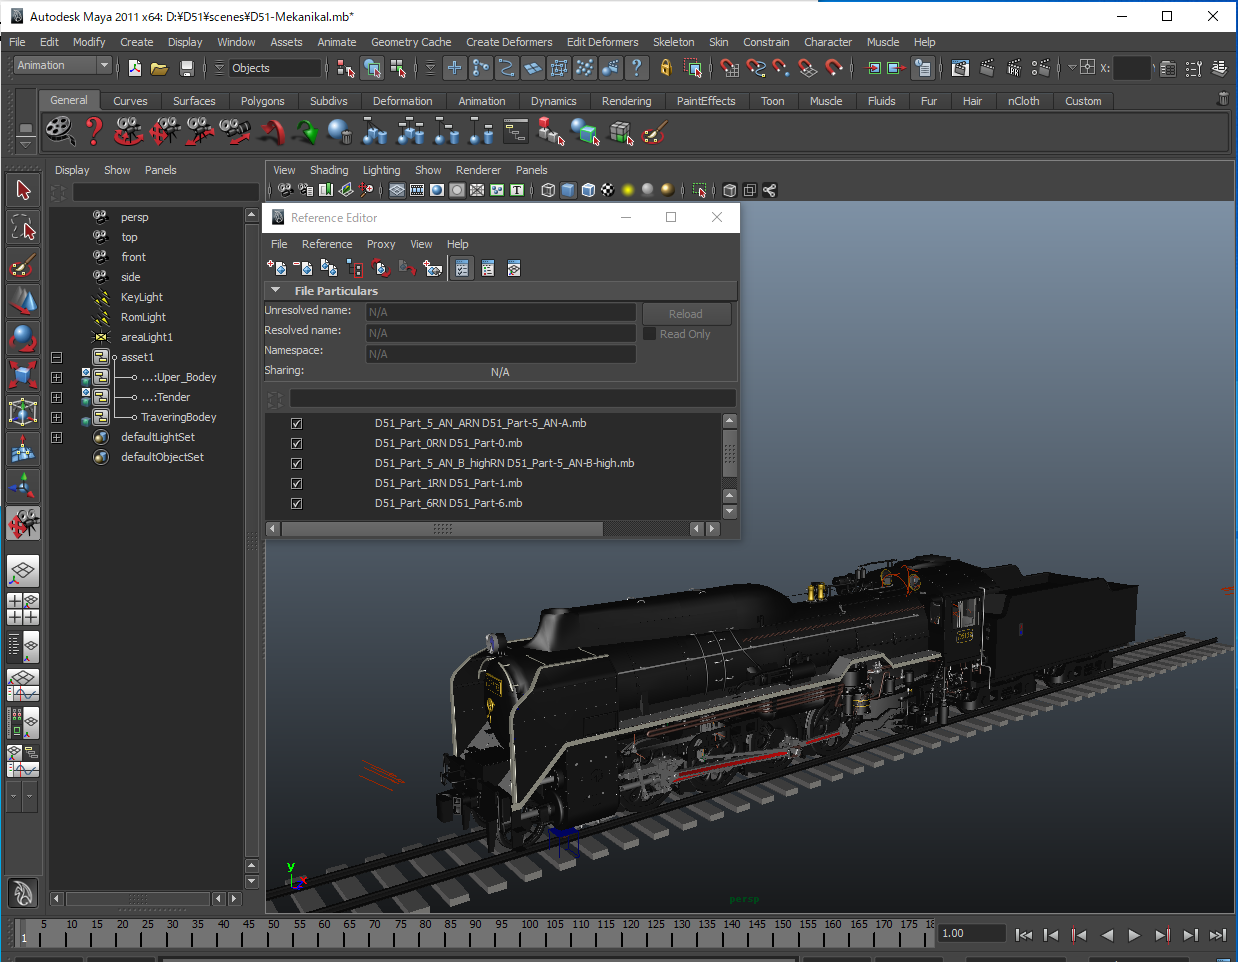Toggle the checkered texture icon in viewport toolbar
The image size is (1238, 962).
(608, 190)
